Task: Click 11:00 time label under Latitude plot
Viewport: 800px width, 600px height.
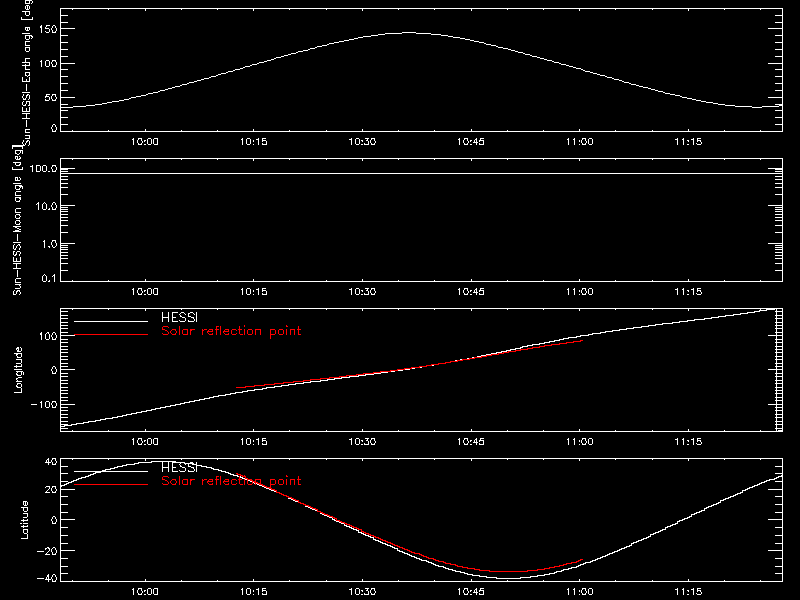Action: click(x=580, y=592)
